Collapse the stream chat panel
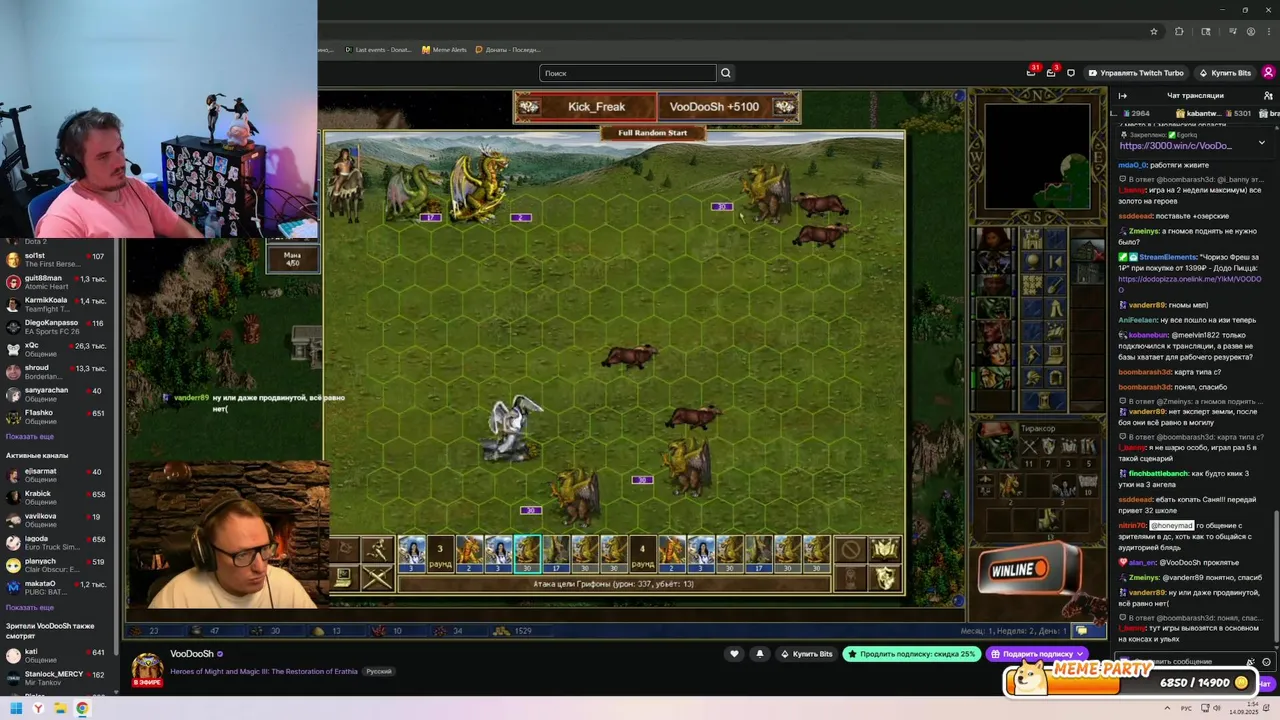 coord(1123,96)
